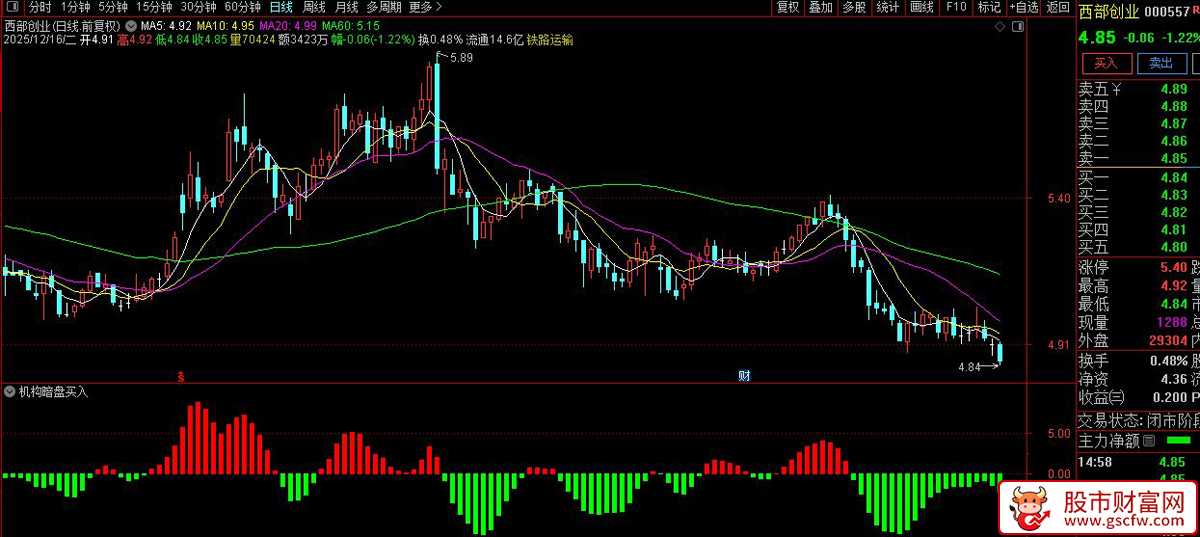Add stock to watchlist with +自选
The width and height of the screenshot is (1200, 537).
point(1022,7)
